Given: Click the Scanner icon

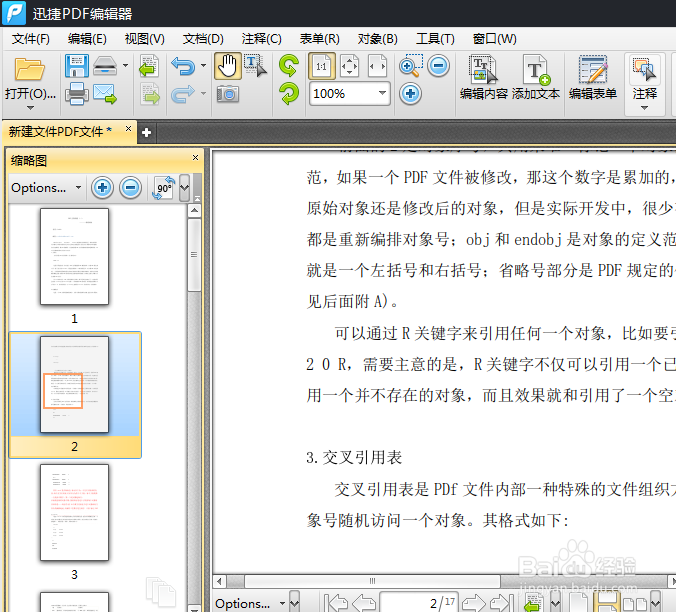Looking at the screenshot, I should click(x=105, y=66).
